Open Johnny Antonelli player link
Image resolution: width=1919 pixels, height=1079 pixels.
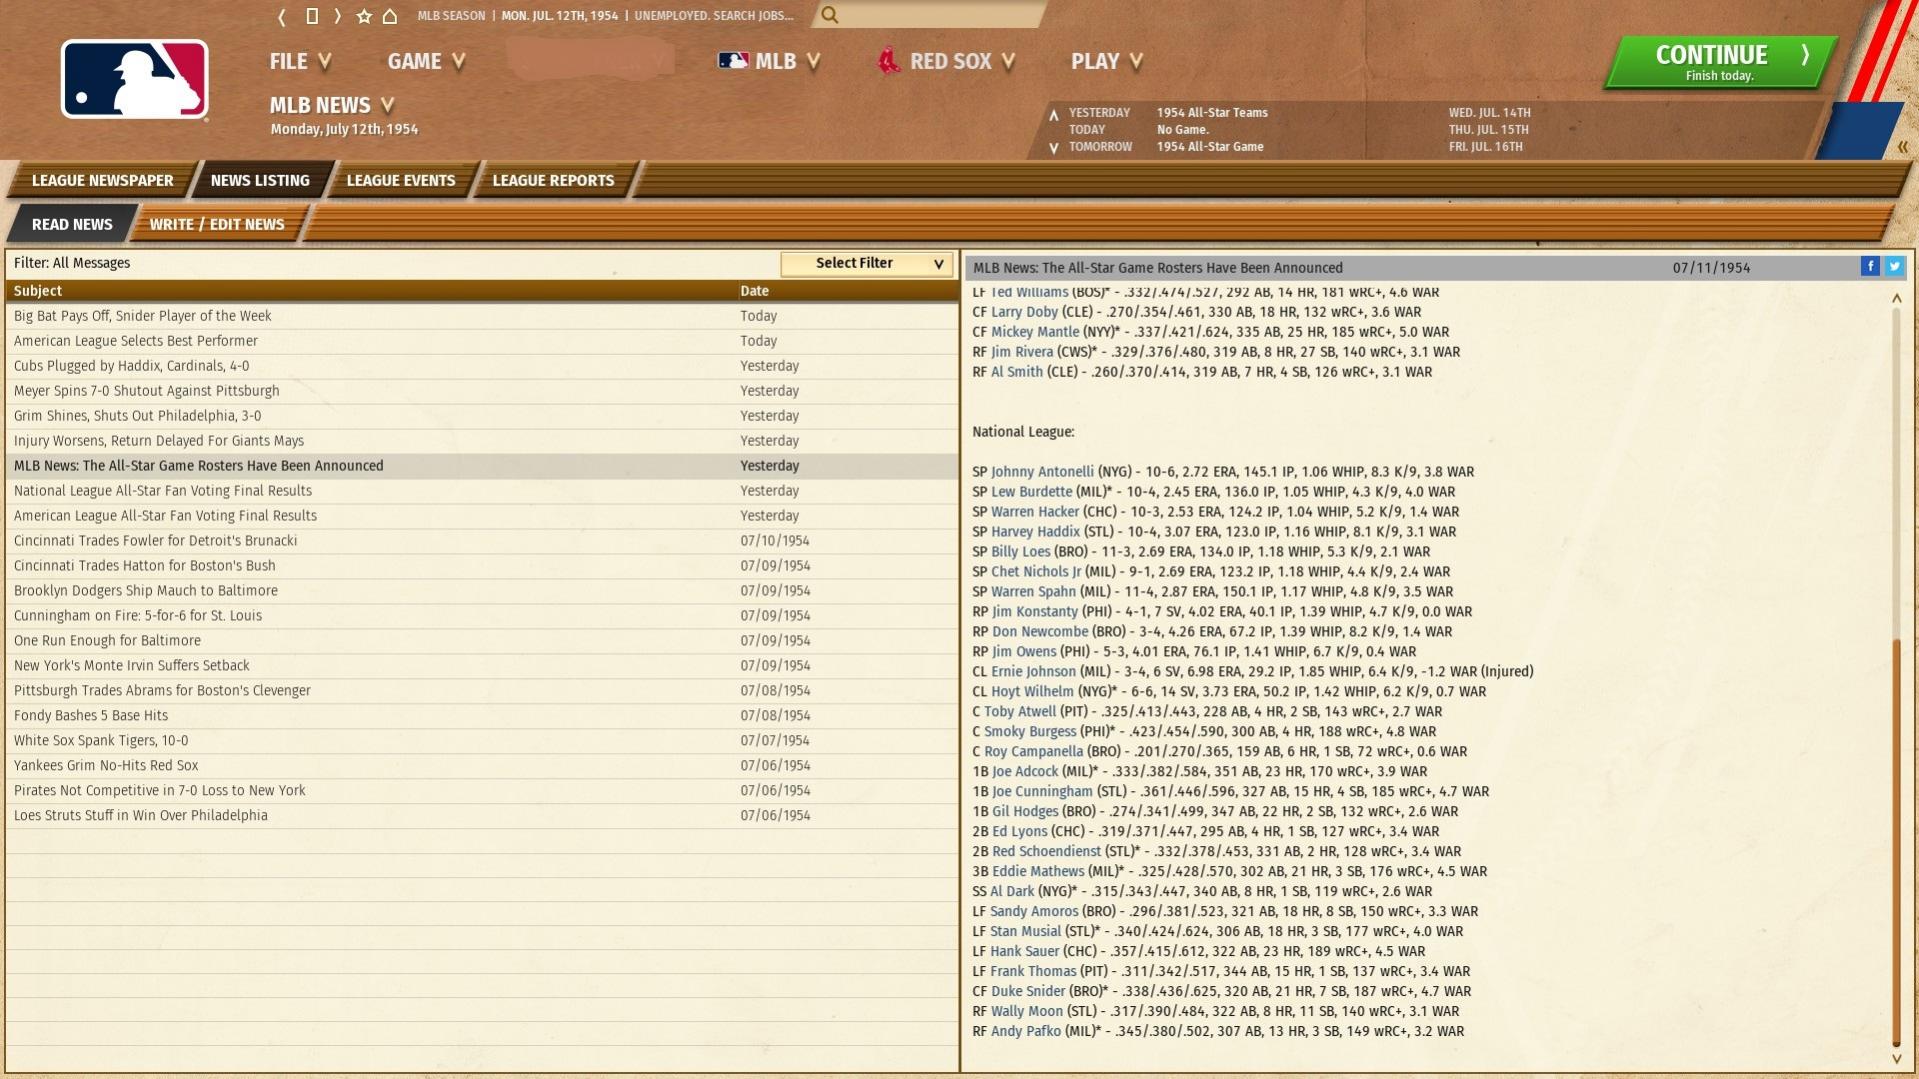pyautogui.click(x=1042, y=471)
